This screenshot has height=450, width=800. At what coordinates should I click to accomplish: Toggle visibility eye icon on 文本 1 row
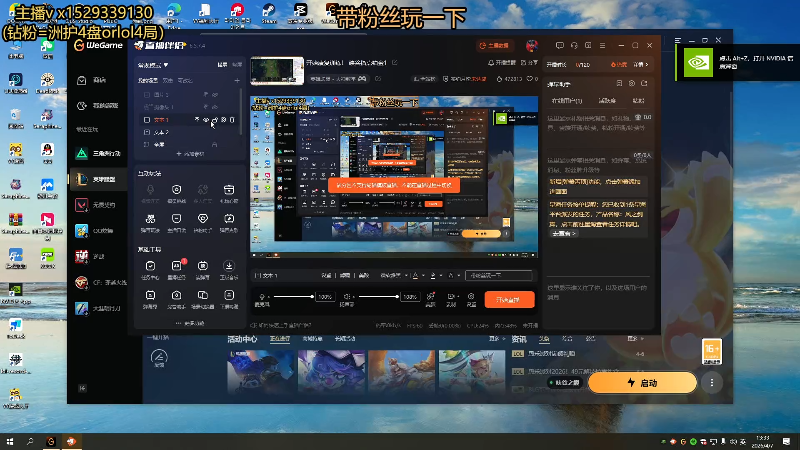click(206, 120)
